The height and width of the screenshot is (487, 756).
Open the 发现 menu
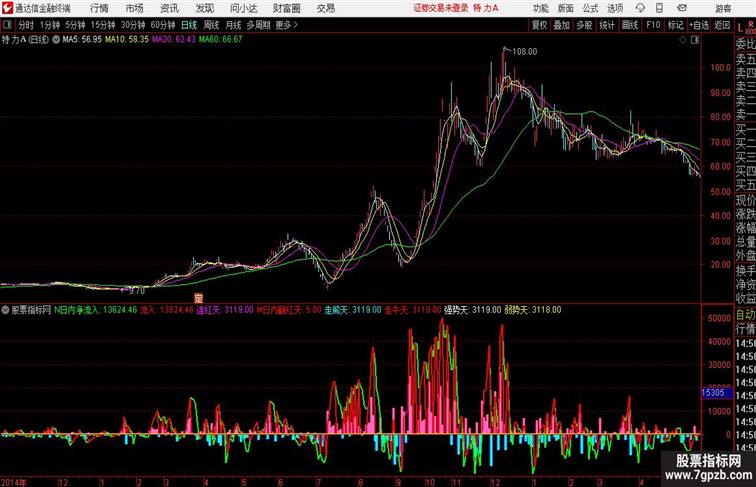tap(204, 8)
